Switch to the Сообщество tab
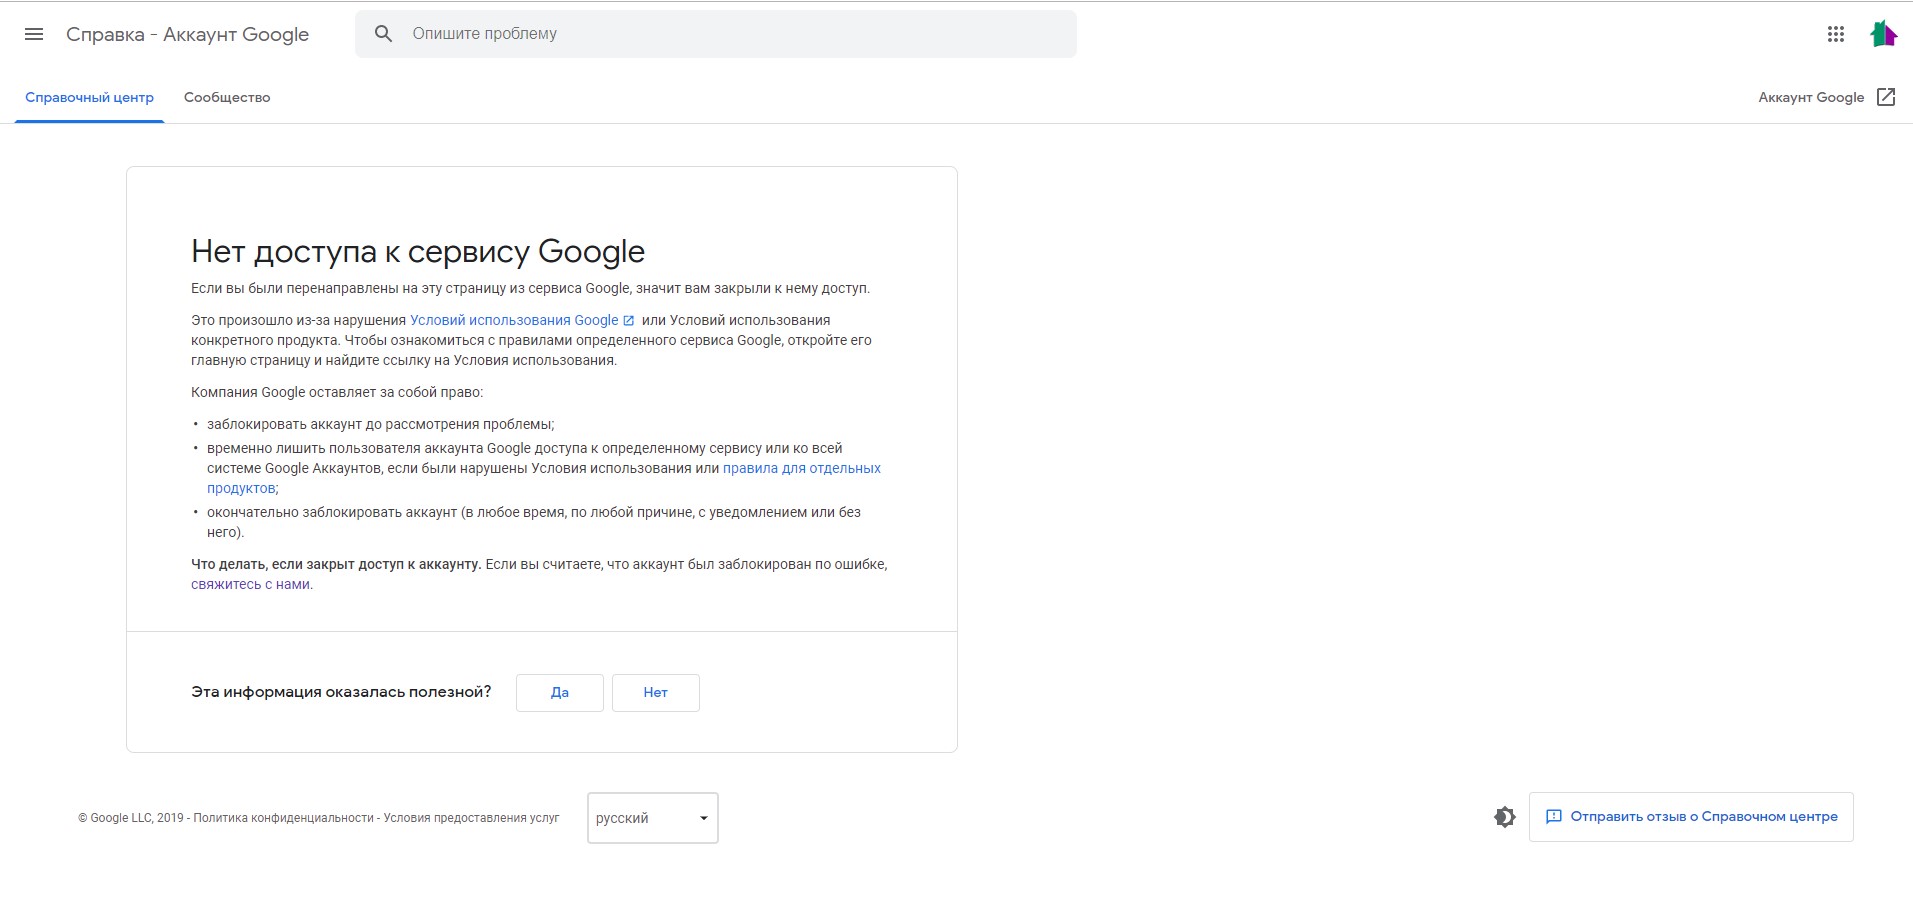Viewport: 1913px width, 900px height. pyautogui.click(x=226, y=97)
